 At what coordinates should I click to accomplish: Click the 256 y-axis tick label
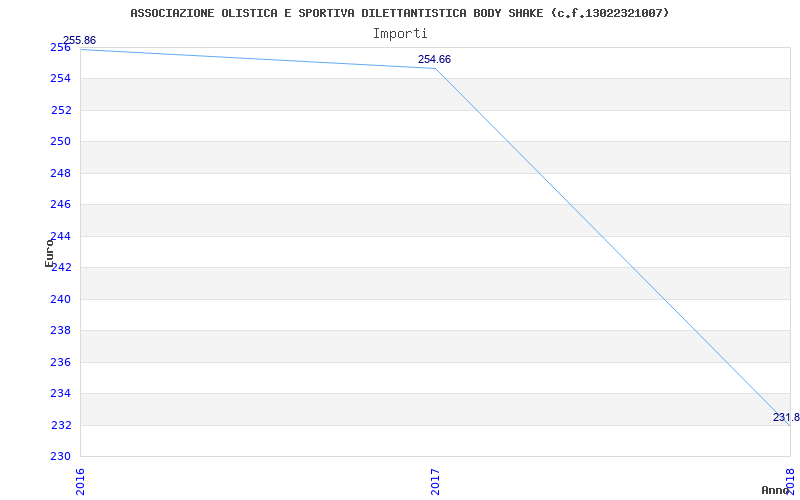click(60, 47)
